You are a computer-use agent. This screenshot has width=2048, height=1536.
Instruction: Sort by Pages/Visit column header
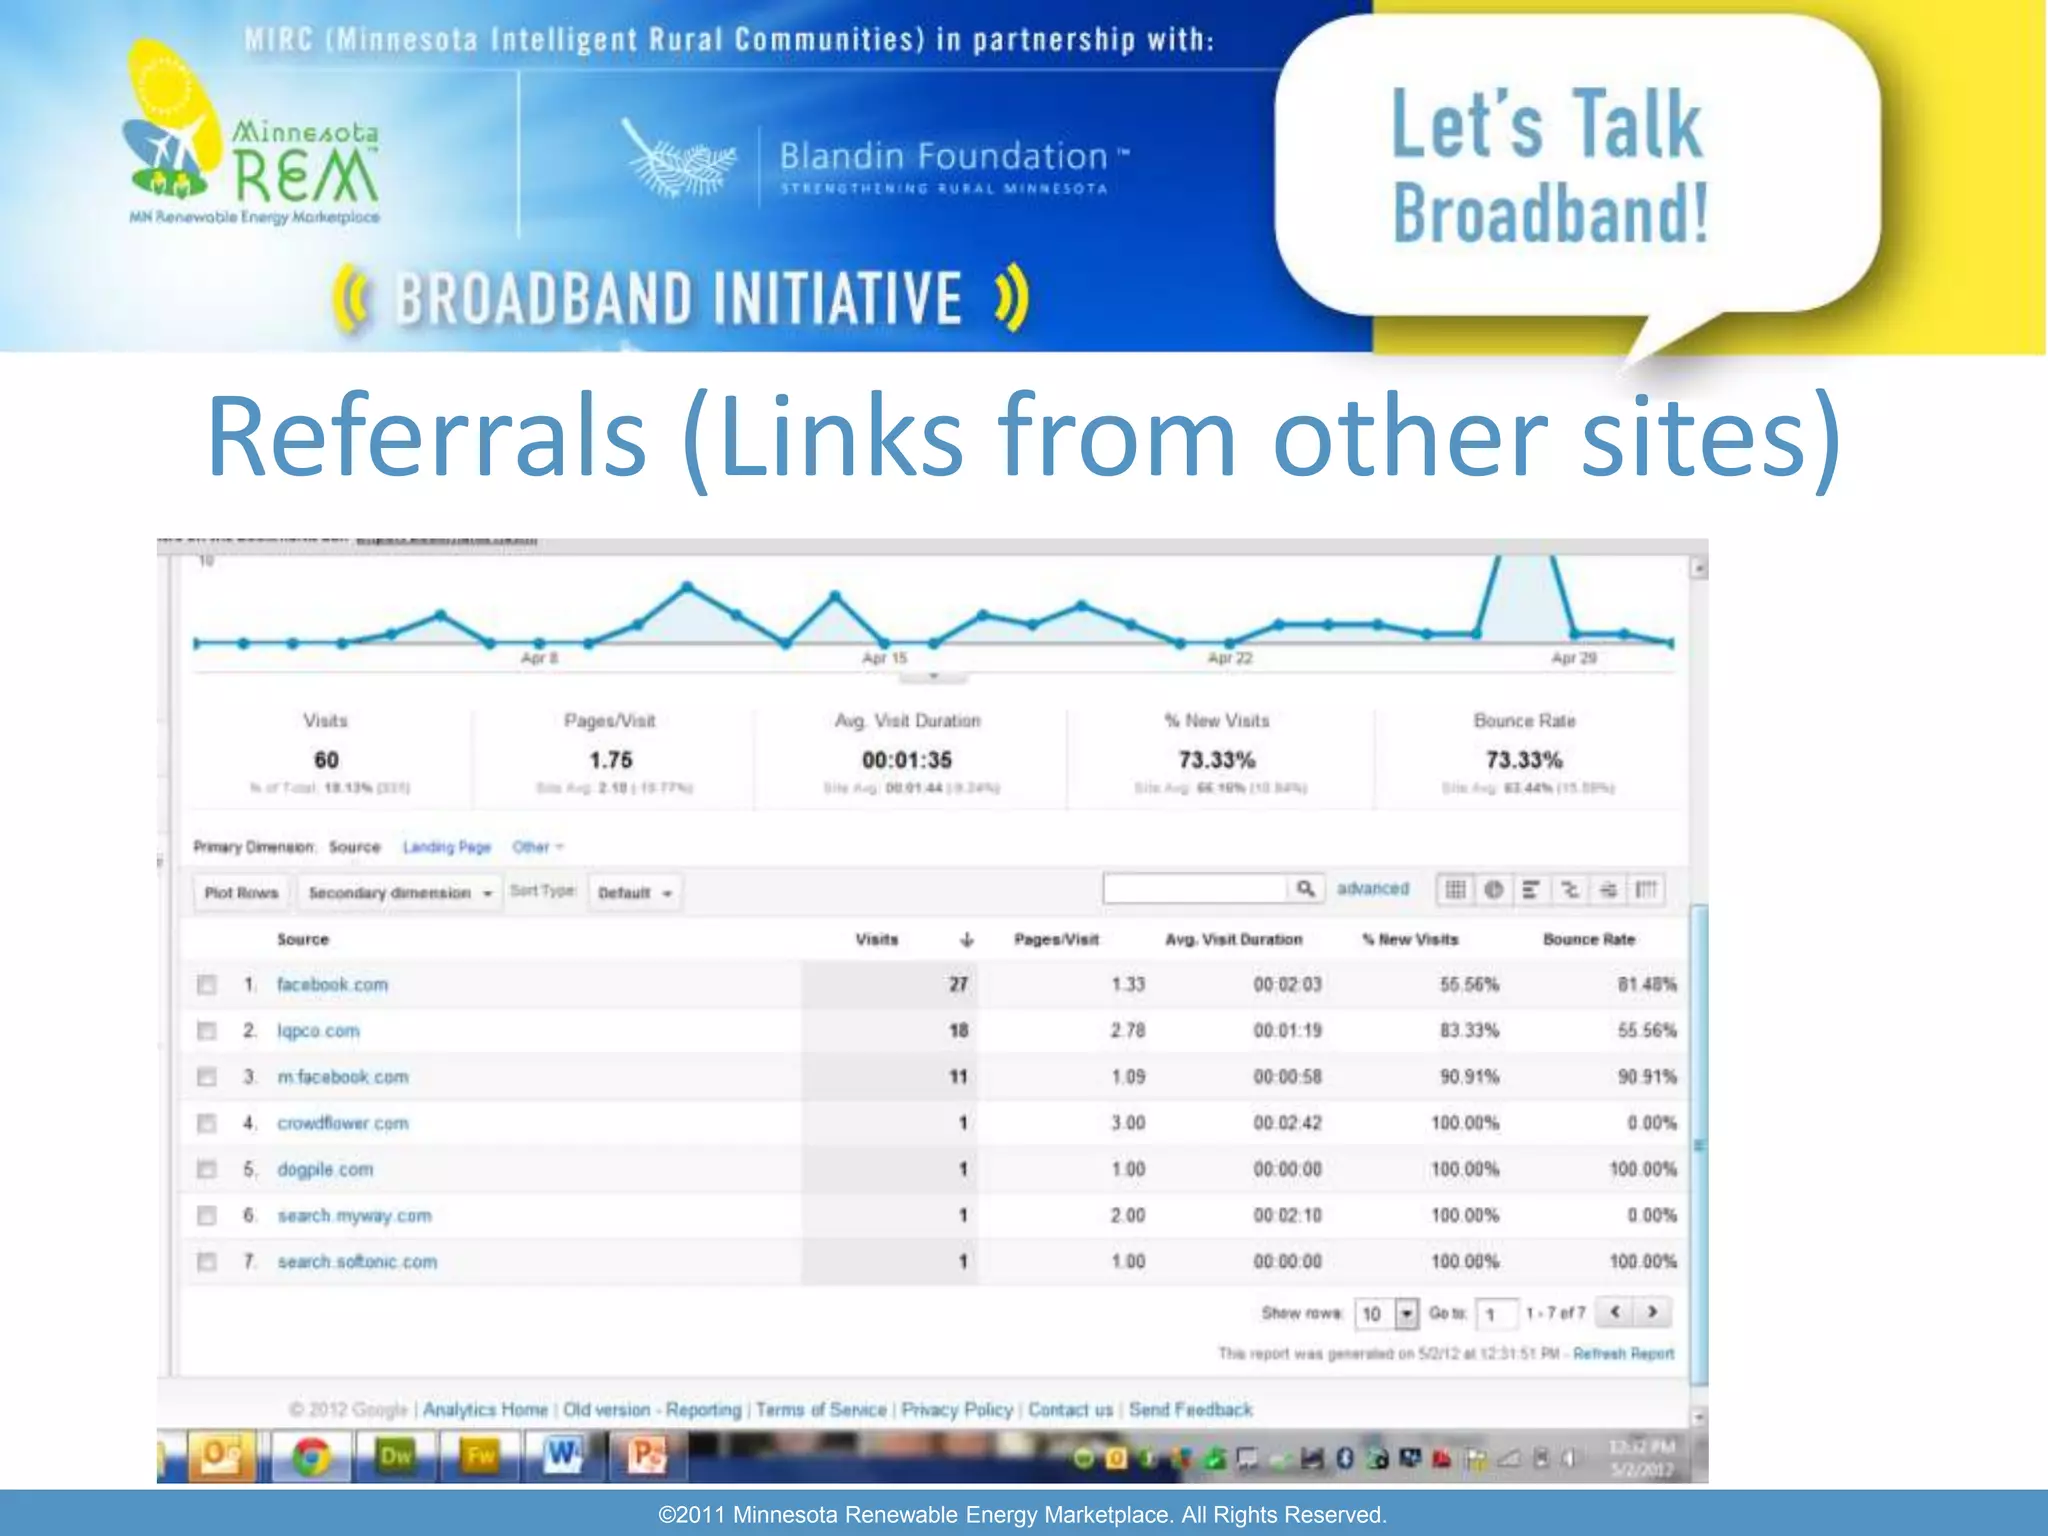[1056, 939]
